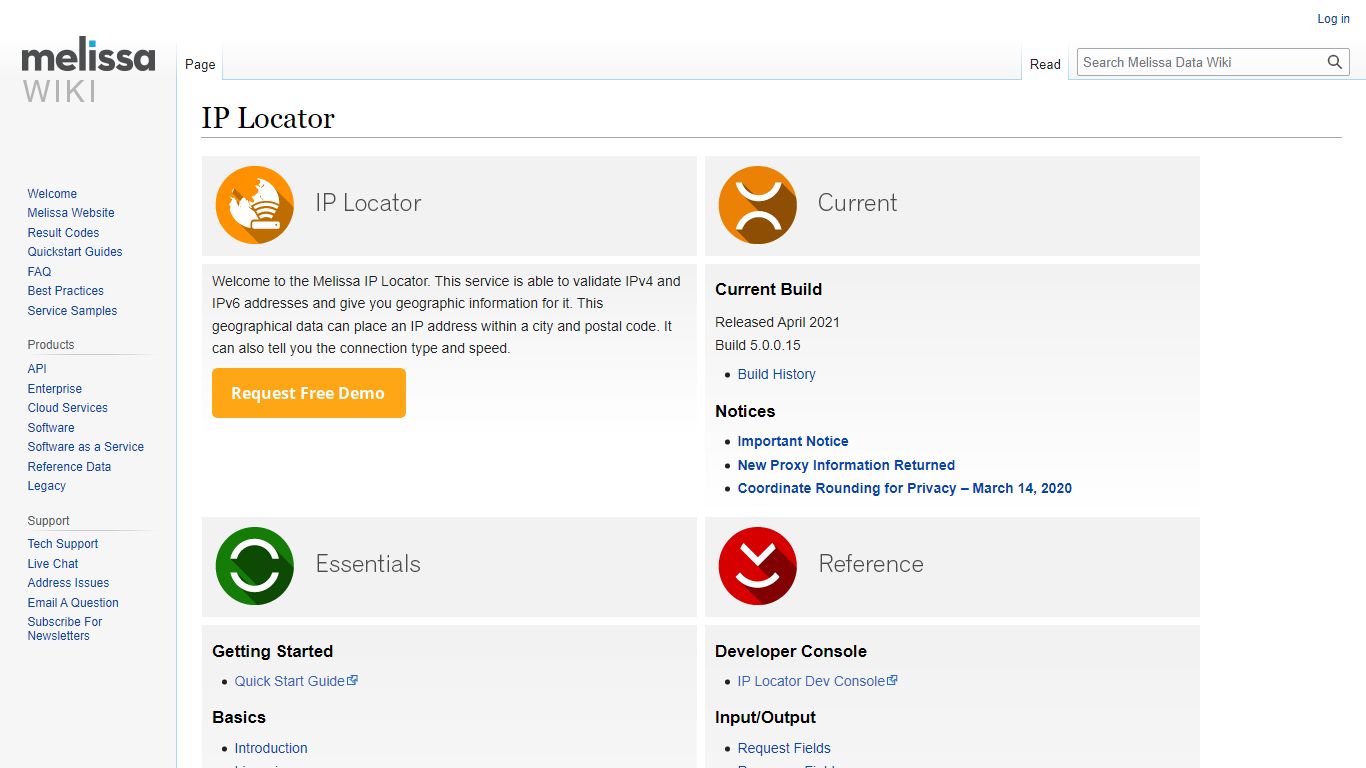Open Service Samples in the sidebar
The height and width of the screenshot is (768, 1366).
click(72, 311)
